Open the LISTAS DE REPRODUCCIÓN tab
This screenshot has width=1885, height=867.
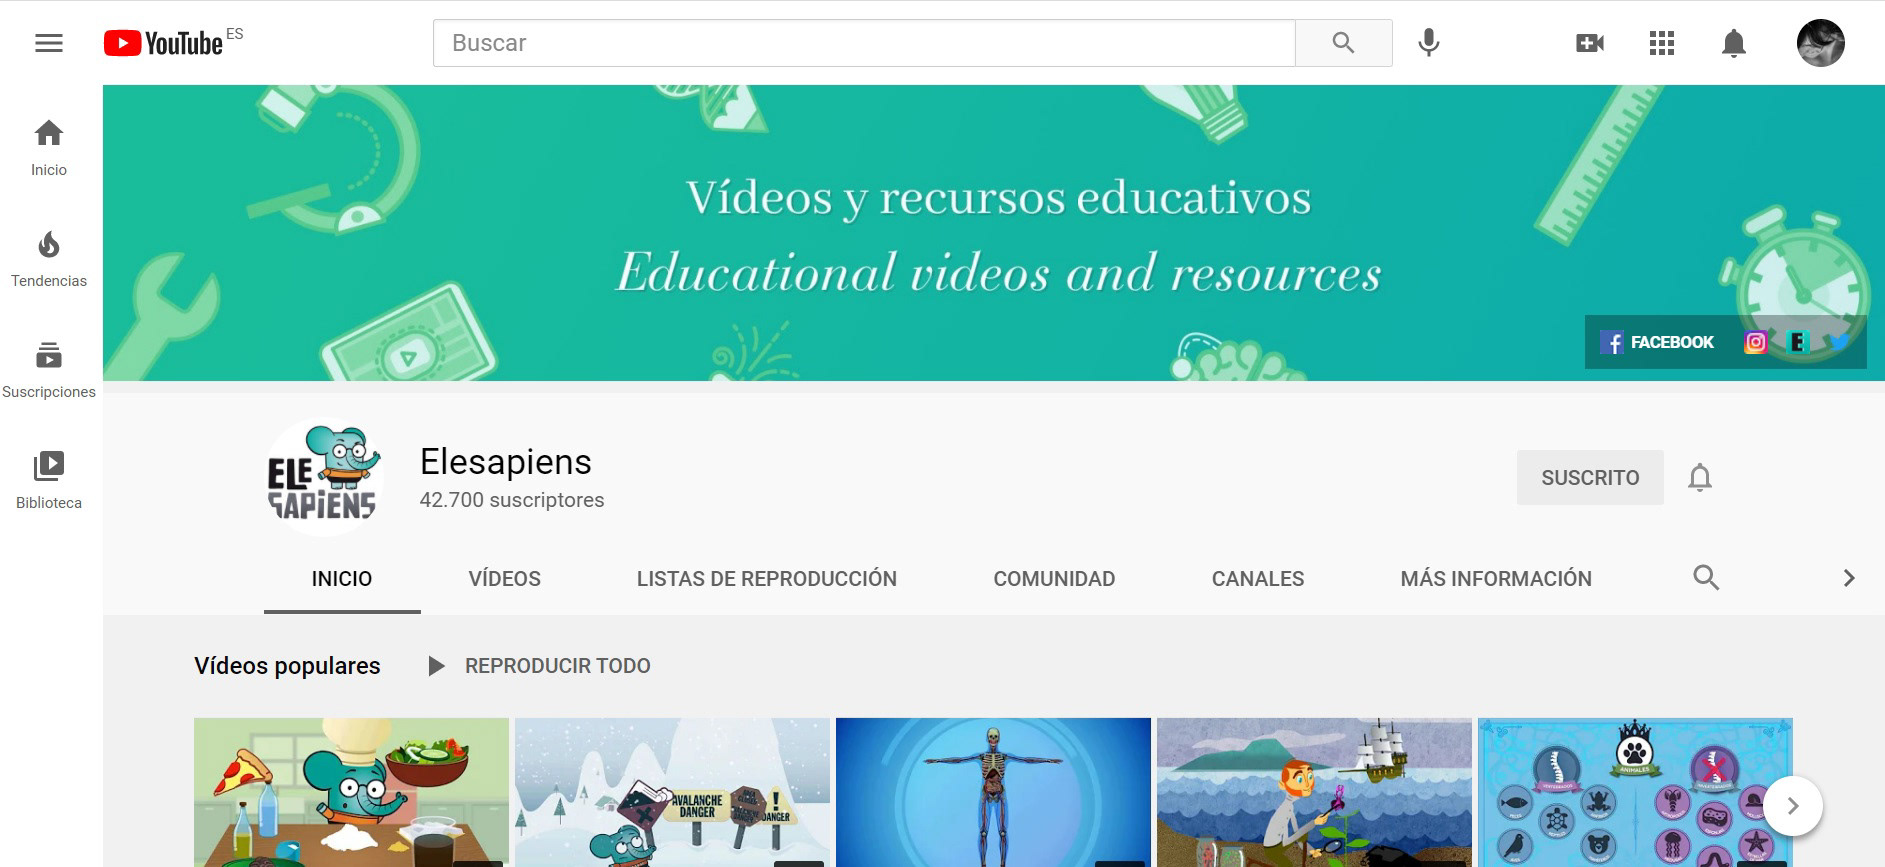coord(767,579)
